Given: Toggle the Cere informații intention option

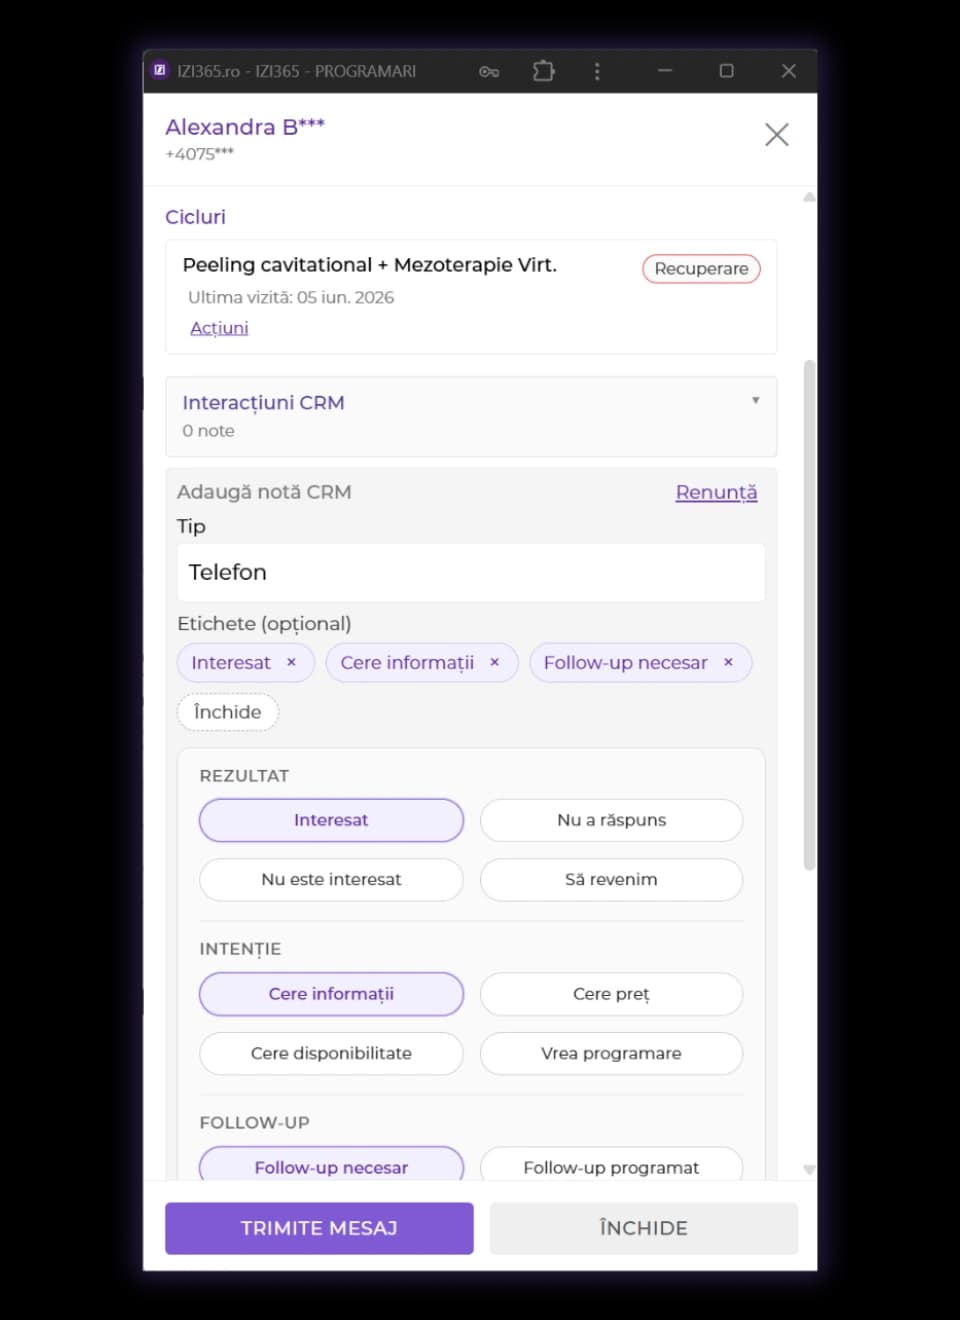Looking at the screenshot, I should tap(331, 994).
